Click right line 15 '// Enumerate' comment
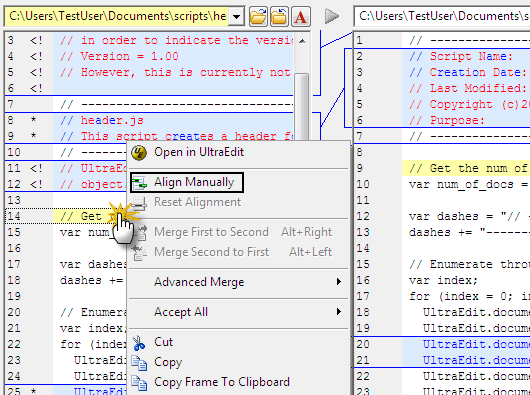 (469, 264)
